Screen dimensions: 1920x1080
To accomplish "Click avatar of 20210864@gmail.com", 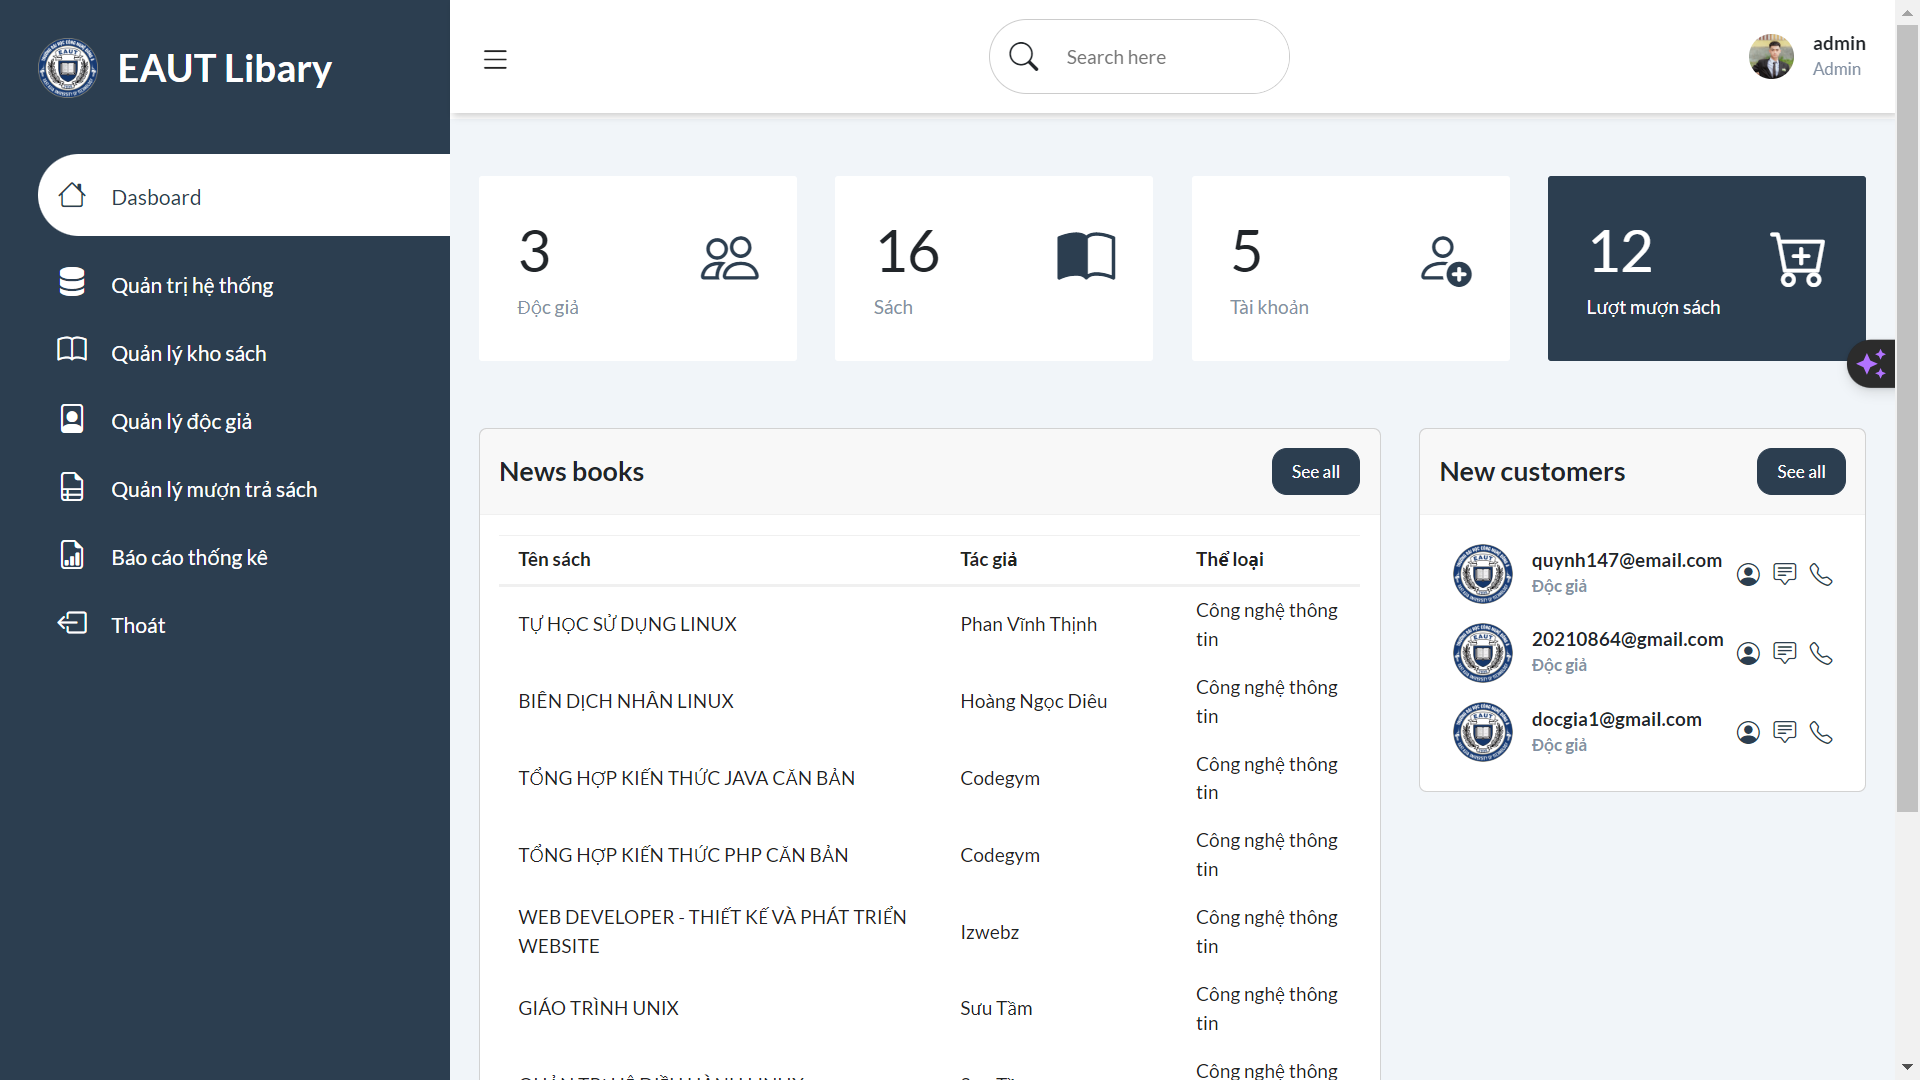I will click(x=1482, y=653).
